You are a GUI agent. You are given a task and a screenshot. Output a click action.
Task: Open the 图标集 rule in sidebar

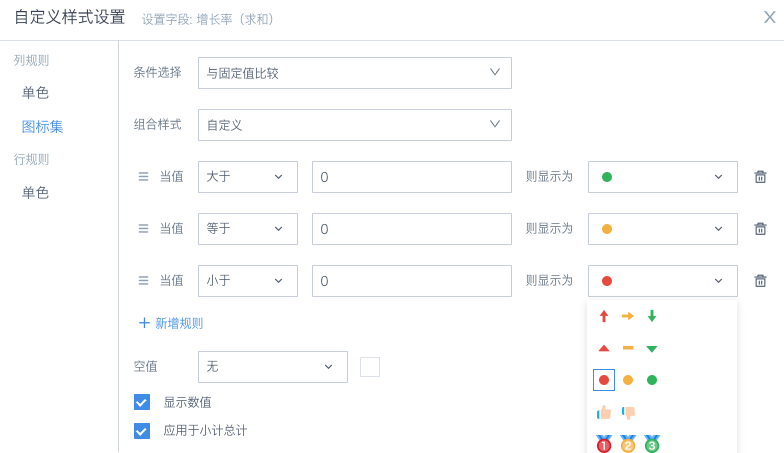point(43,127)
